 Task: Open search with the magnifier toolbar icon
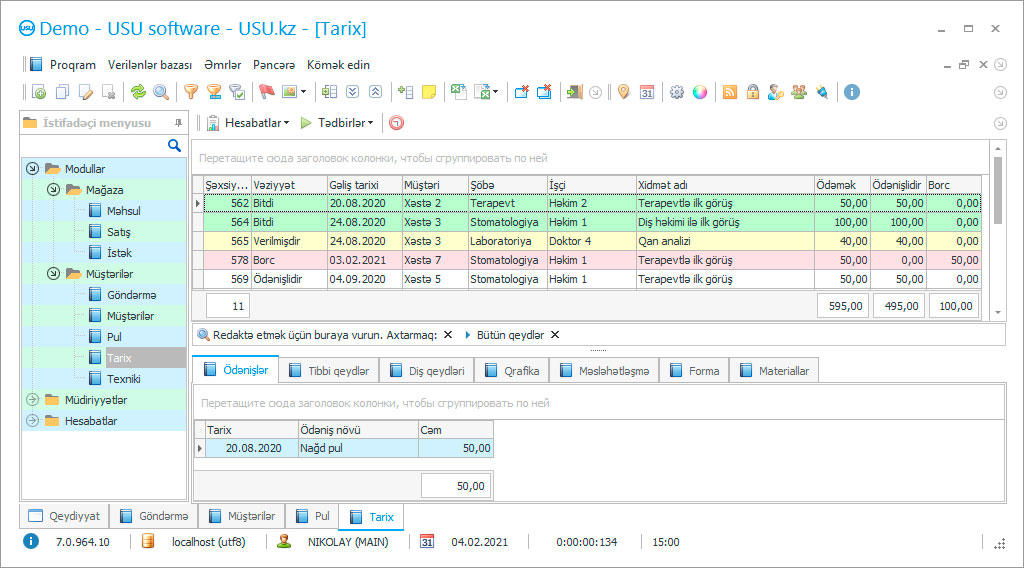pos(161,92)
